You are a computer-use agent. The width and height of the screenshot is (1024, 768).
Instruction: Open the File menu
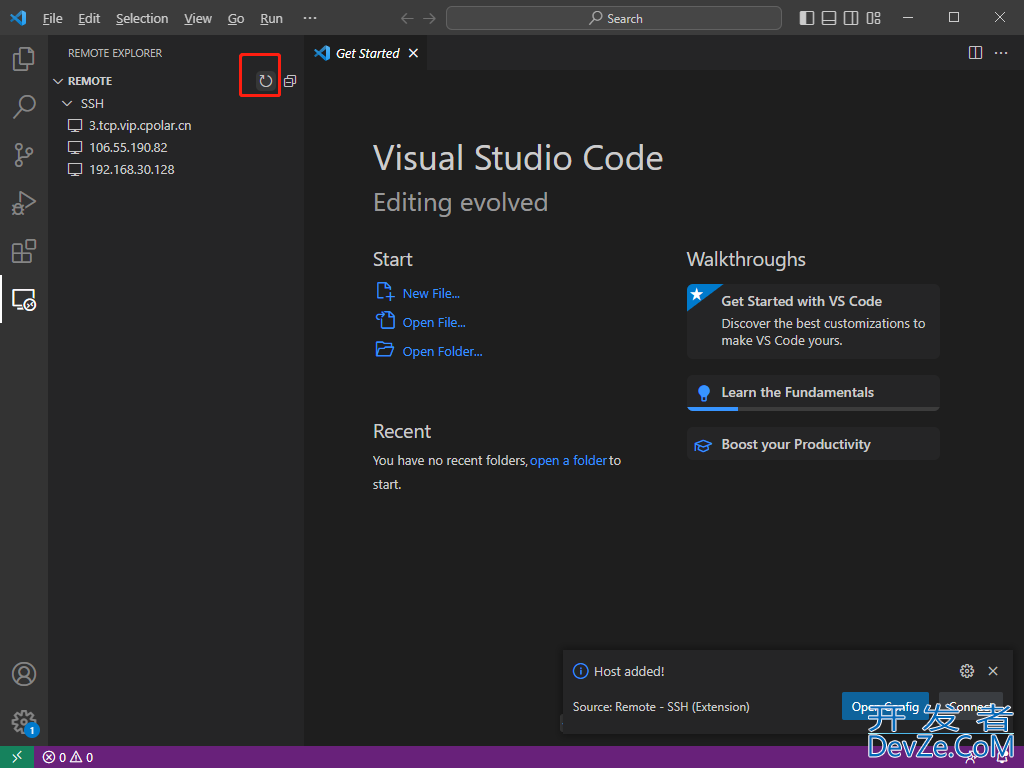click(x=53, y=18)
